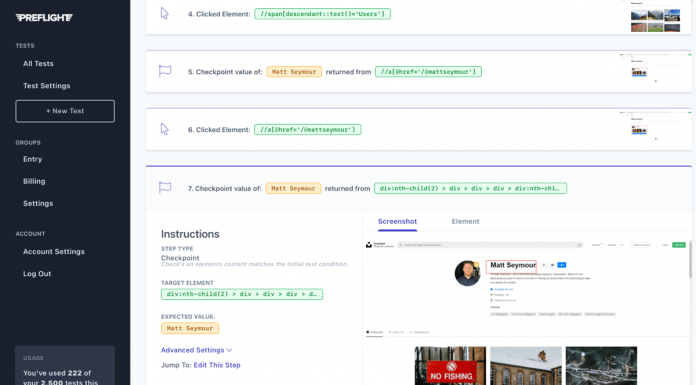Open step 4 screenshot thumbnail
Image resolution: width=696 pixels, height=385 pixels.
click(x=655, y=17)
